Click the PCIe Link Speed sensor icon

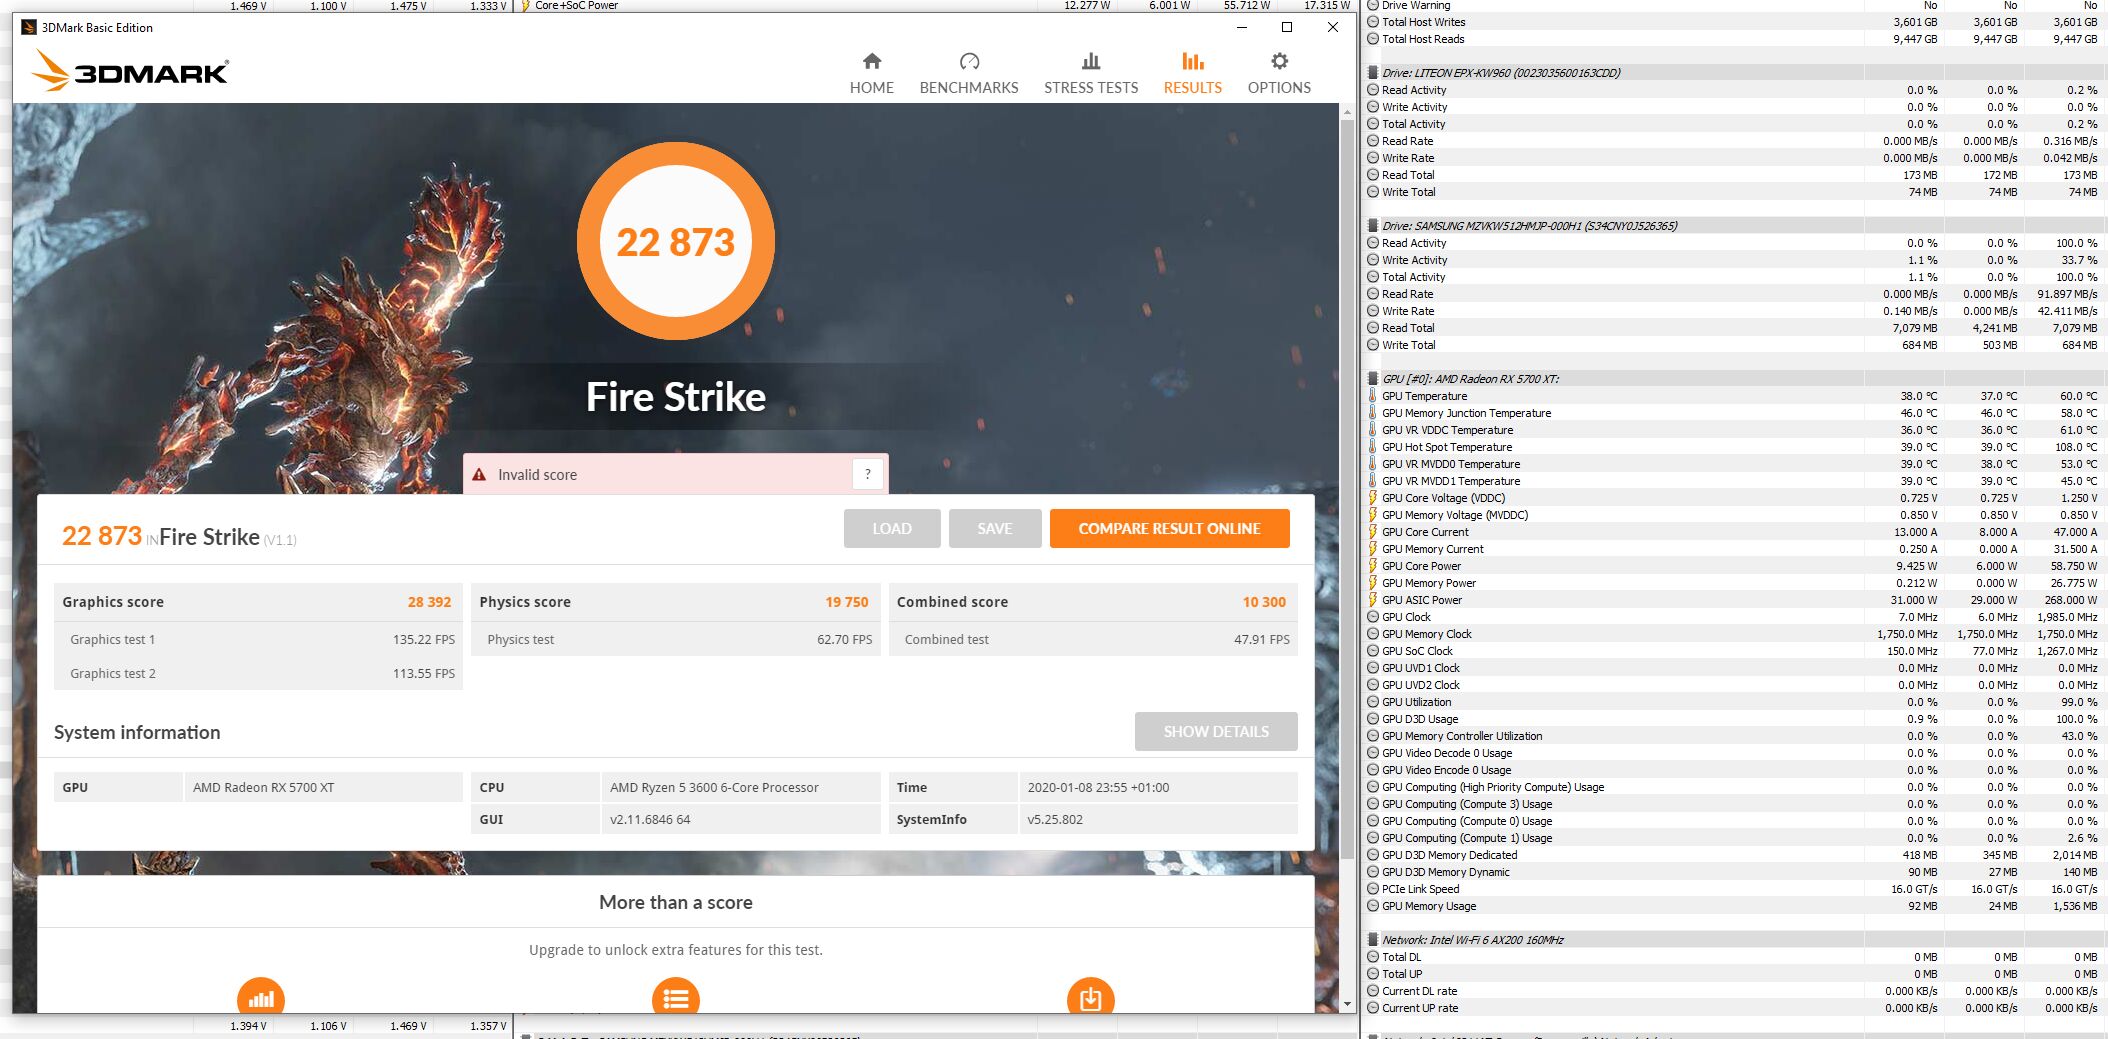coord(1373,889)
